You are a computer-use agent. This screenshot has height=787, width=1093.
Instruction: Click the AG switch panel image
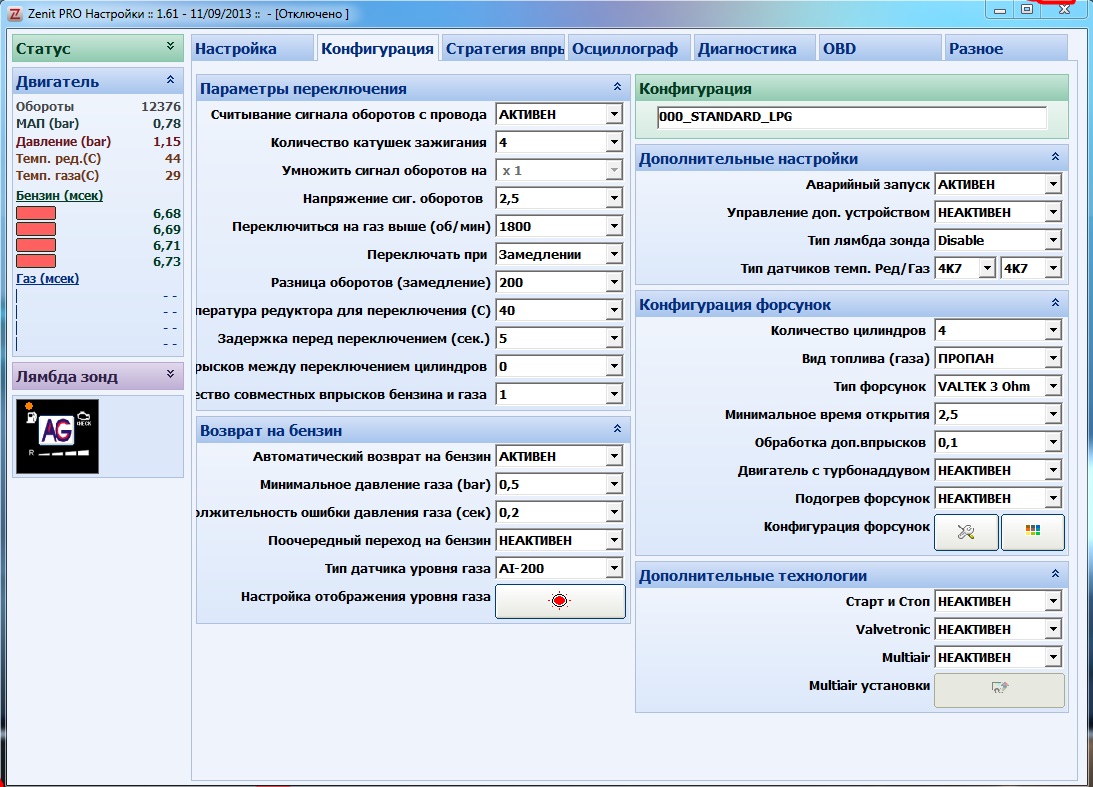tap(57, 436)
